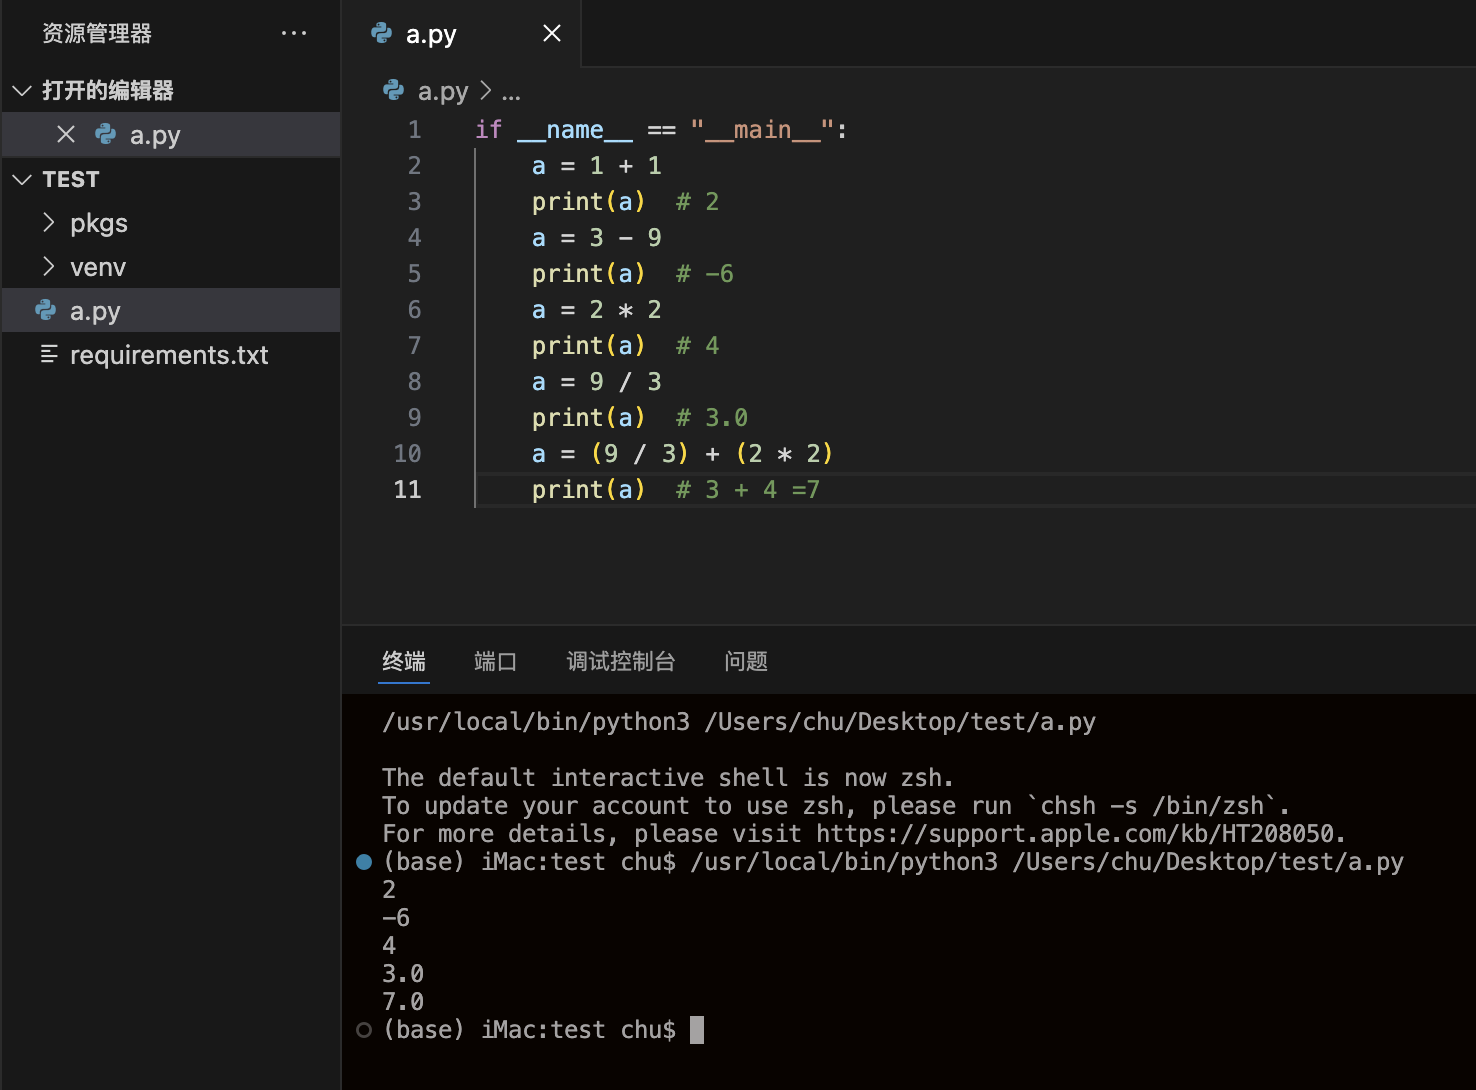Expand the pkgs folder

pos(48,222)
